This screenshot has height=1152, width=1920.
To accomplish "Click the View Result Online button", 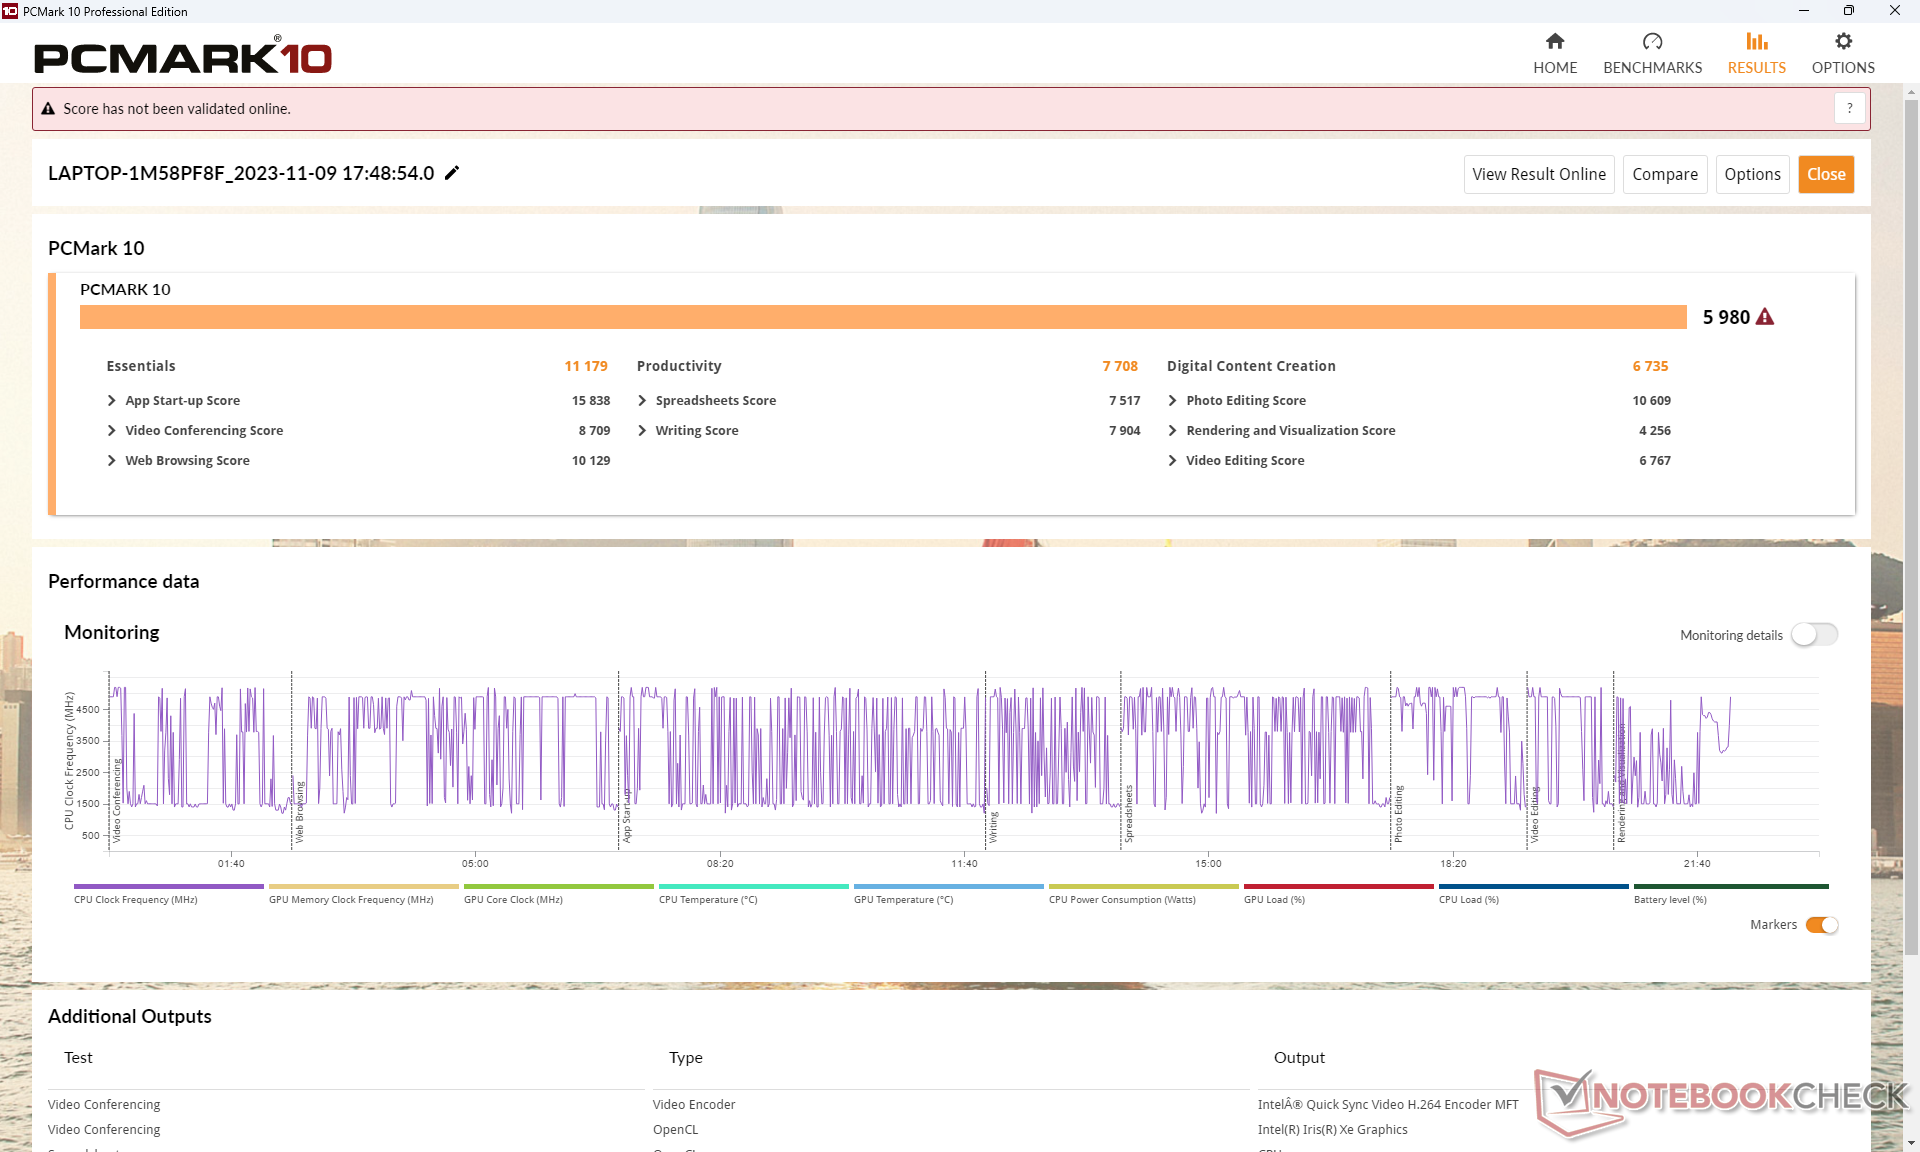I will click(1538, 174).
